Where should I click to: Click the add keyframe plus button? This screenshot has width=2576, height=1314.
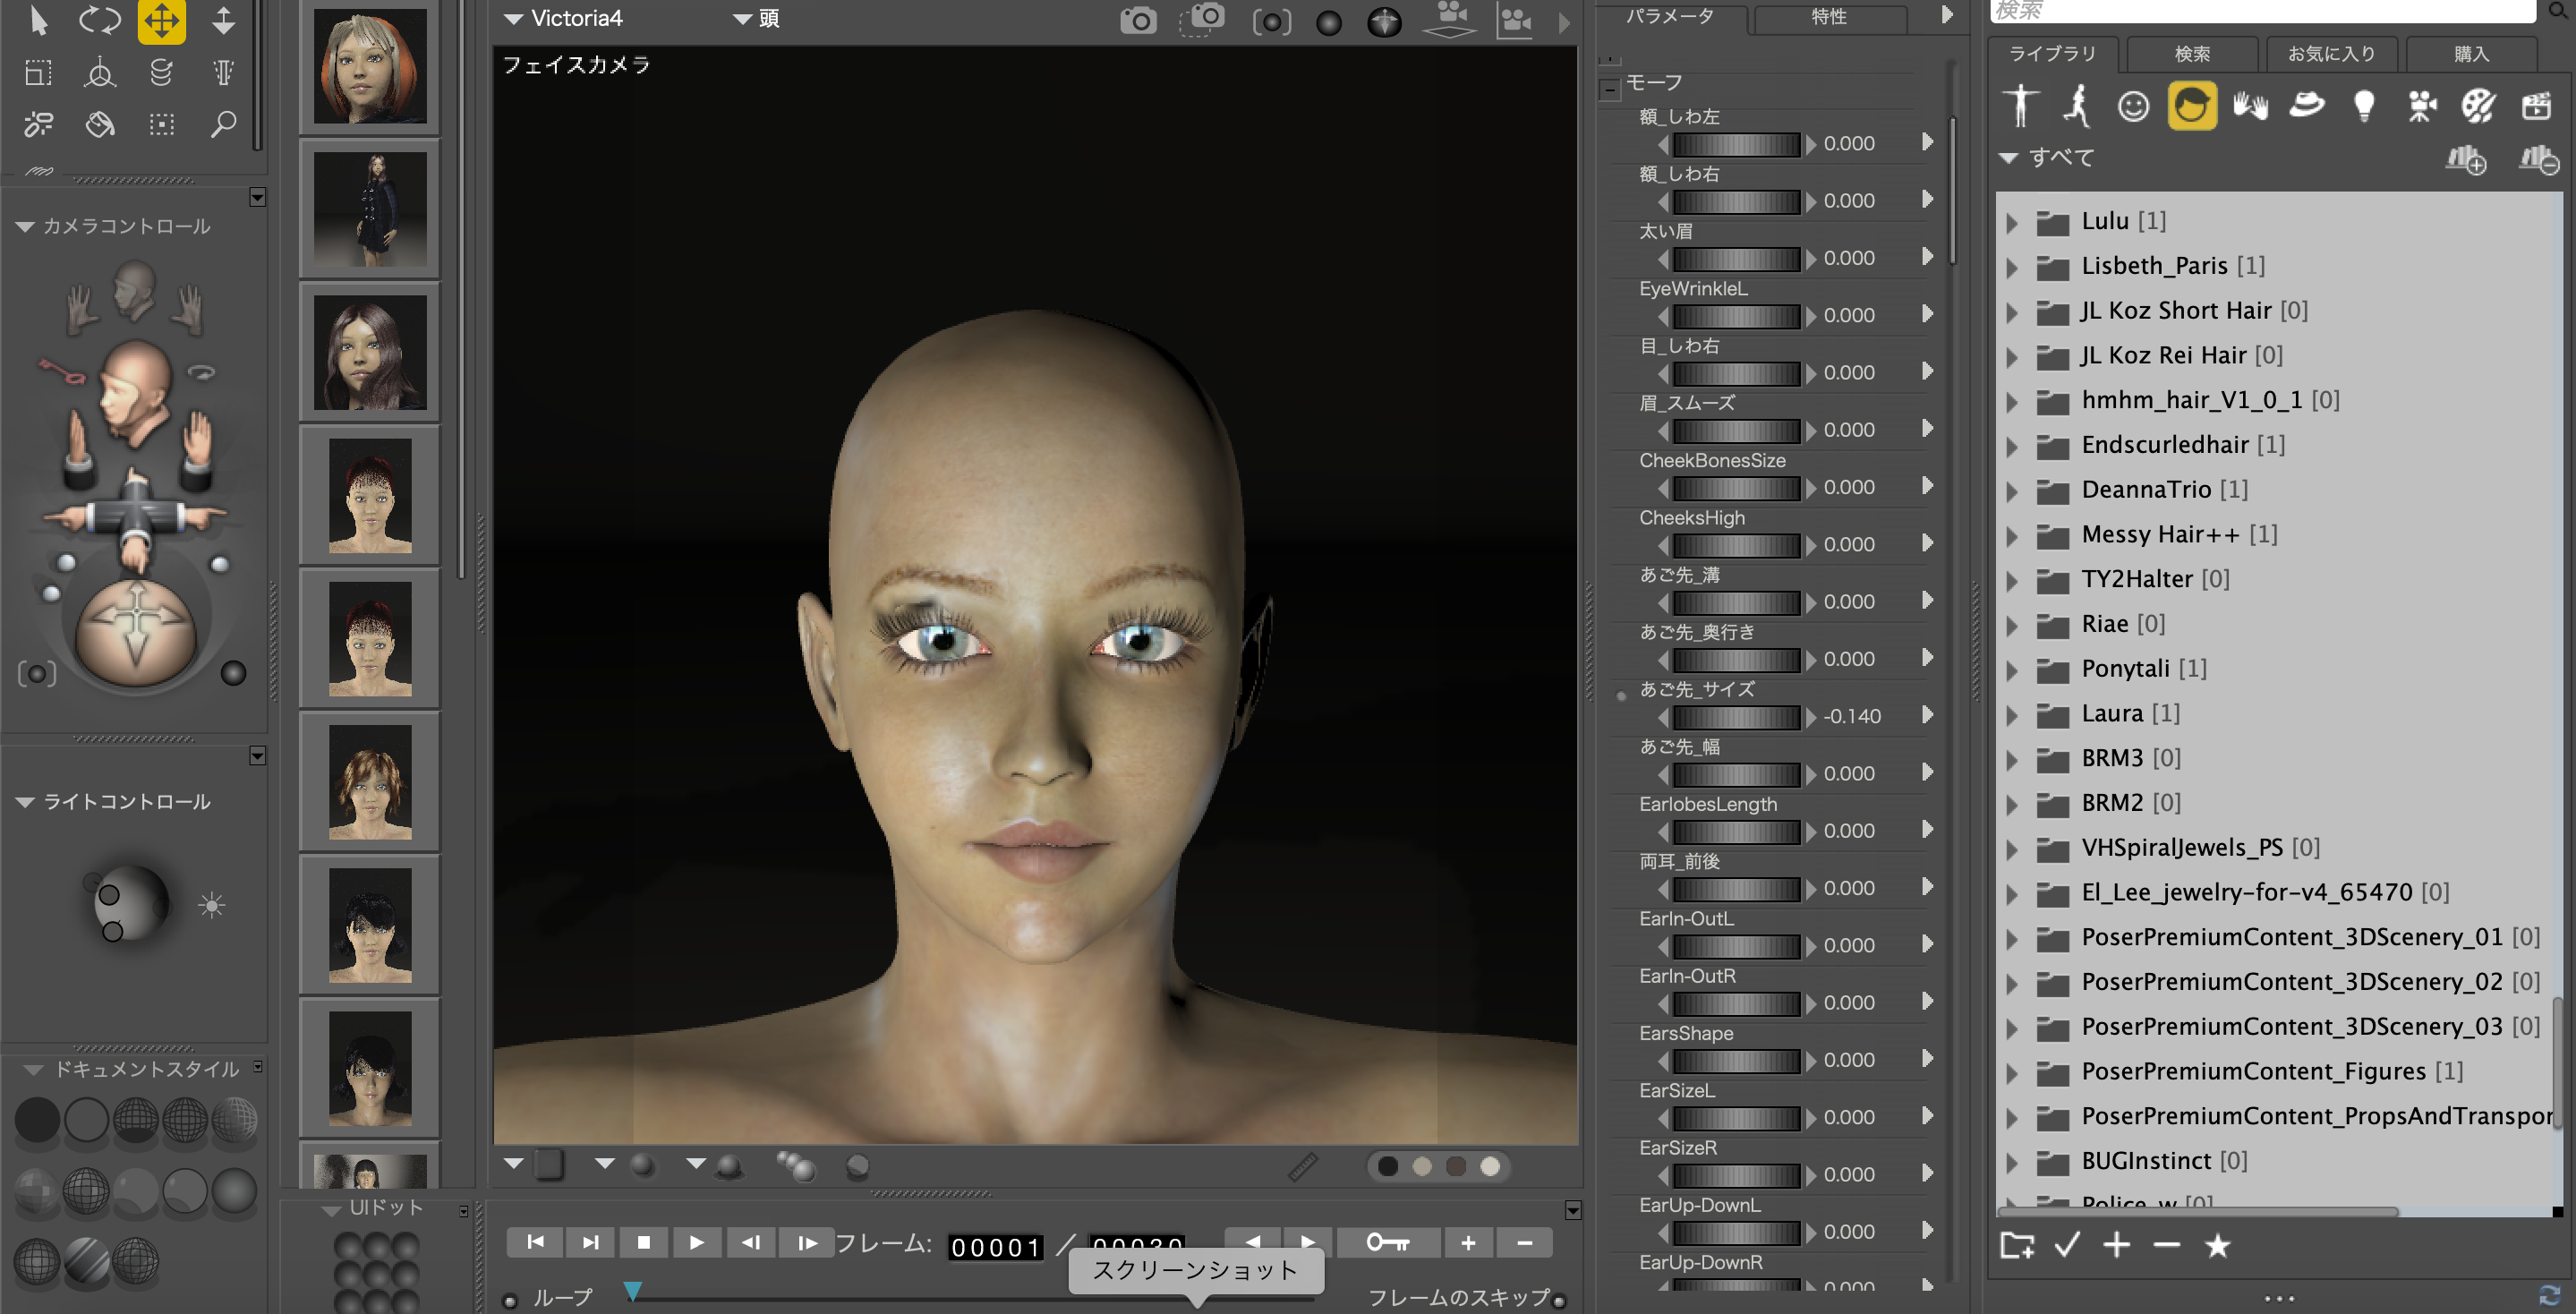coord(1467,1242)
